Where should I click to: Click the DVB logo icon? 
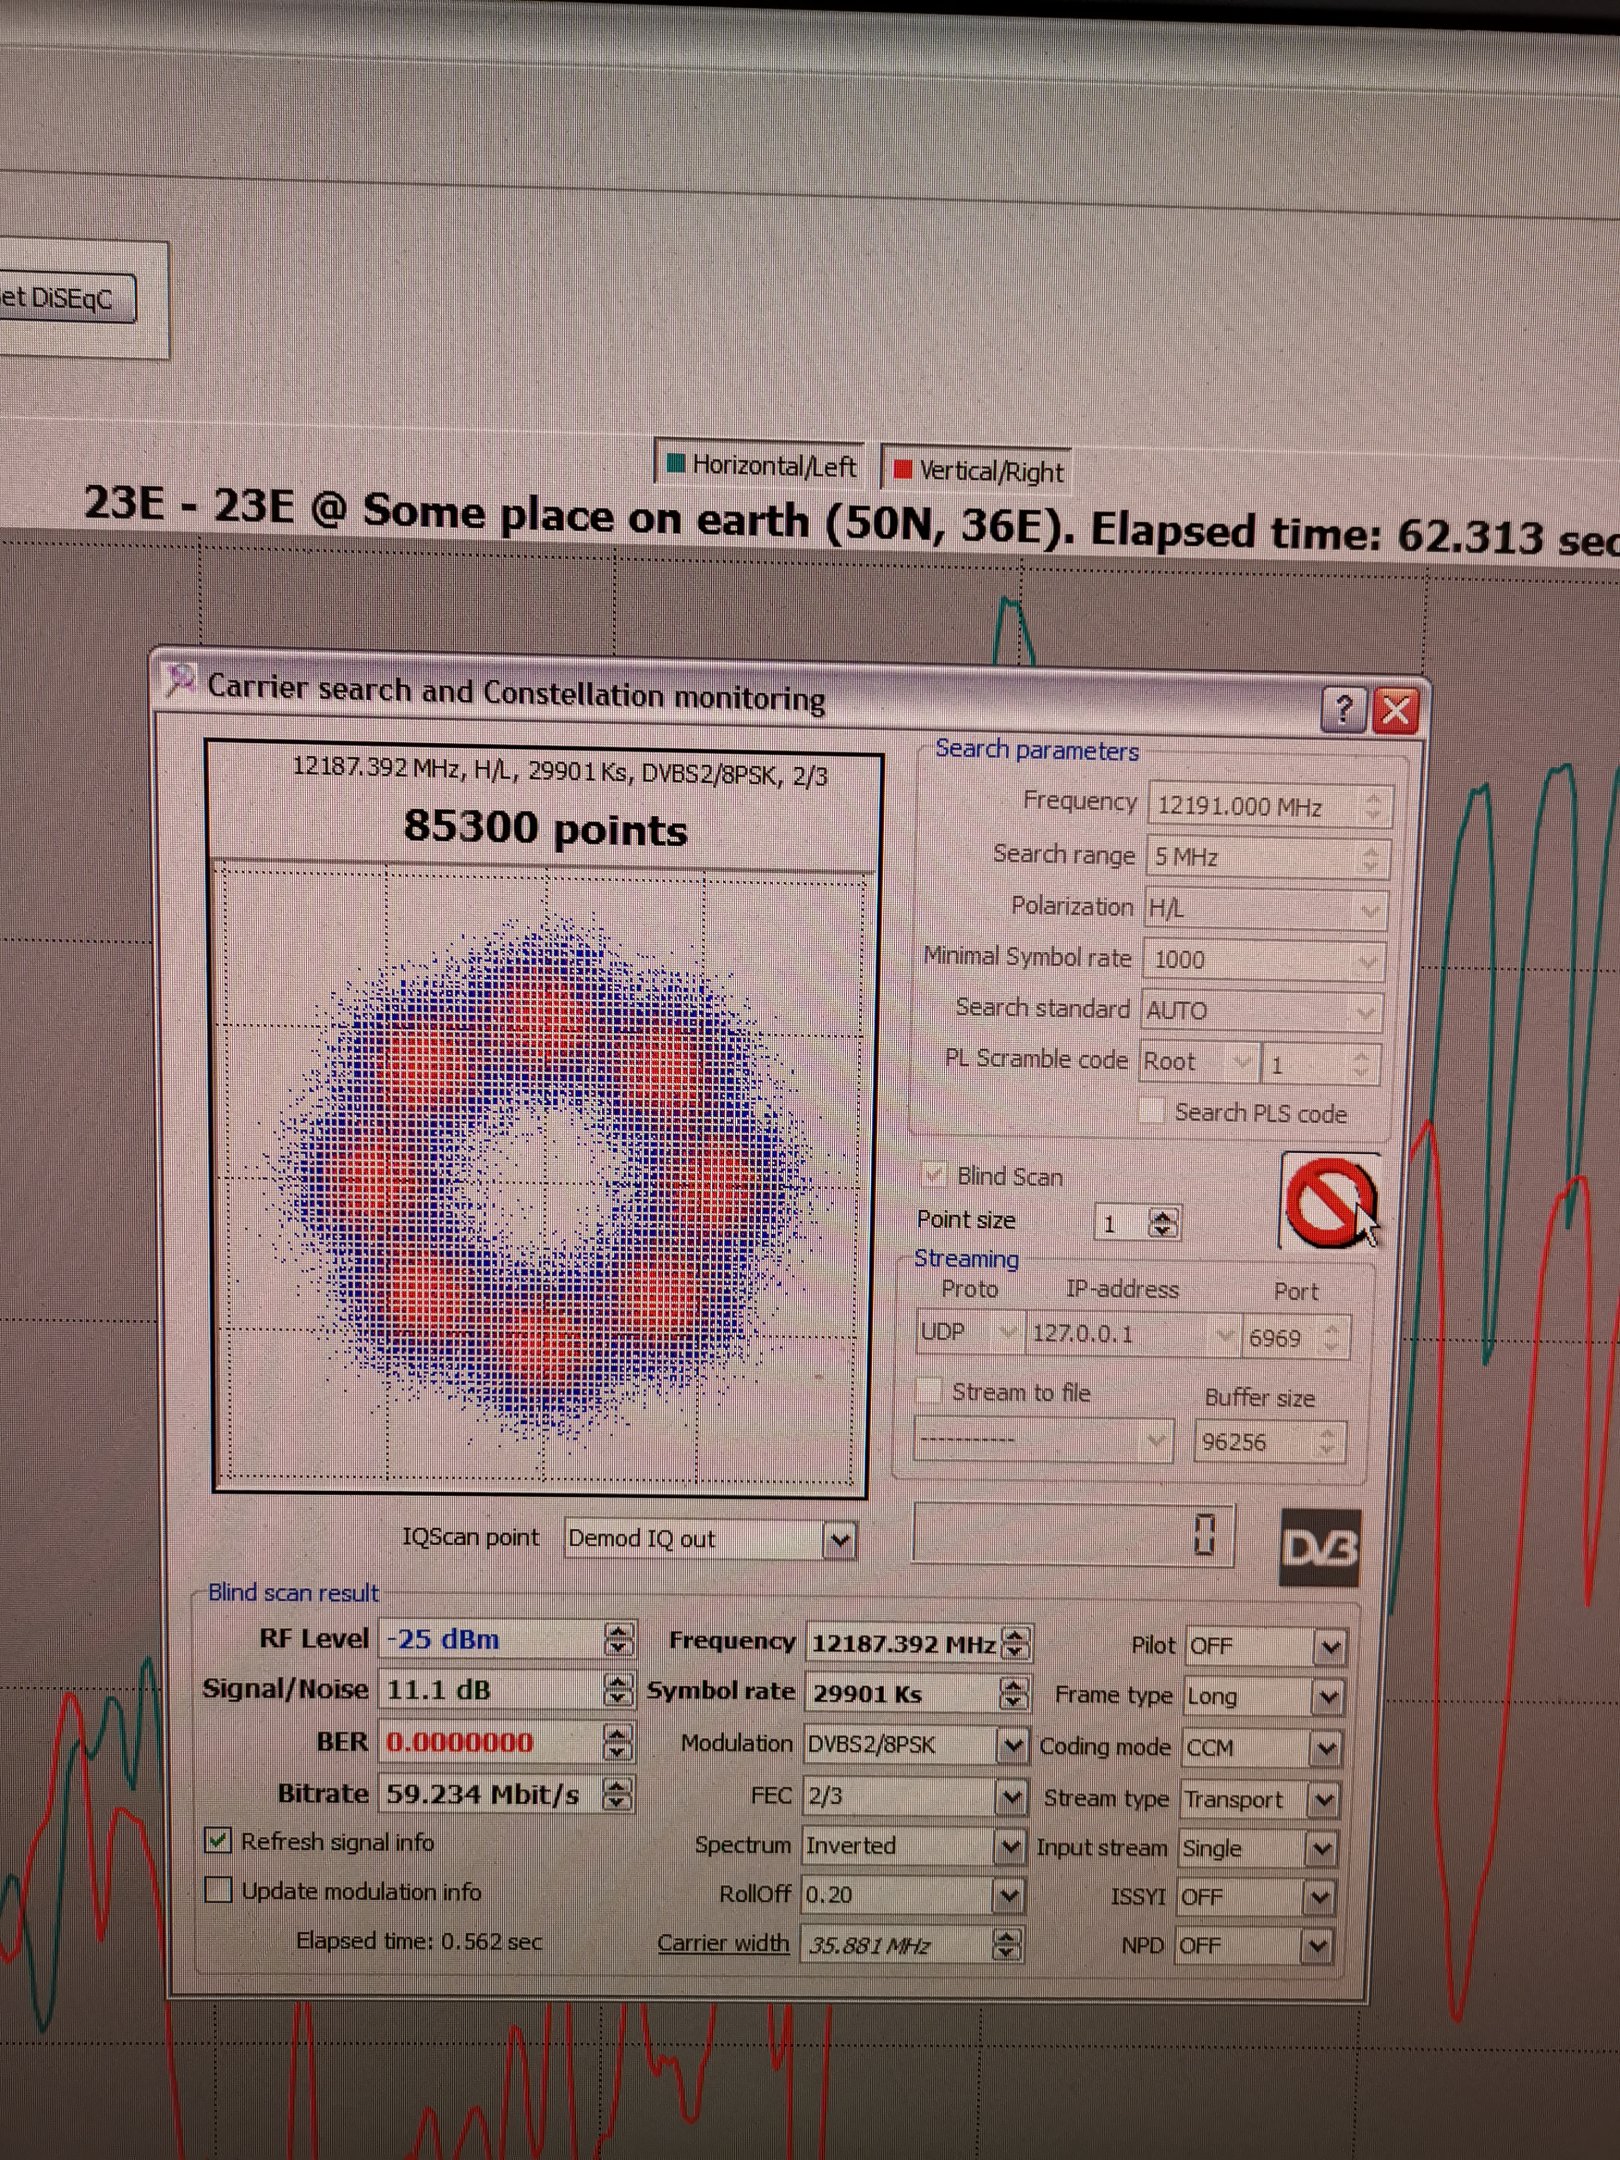click(x=1320, y=1548)
